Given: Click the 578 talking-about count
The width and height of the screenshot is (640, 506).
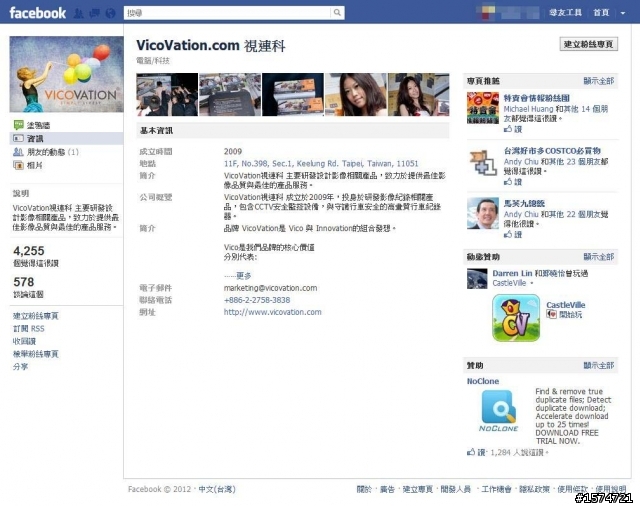Looking at the screenshot, I should tap(23, 282).
